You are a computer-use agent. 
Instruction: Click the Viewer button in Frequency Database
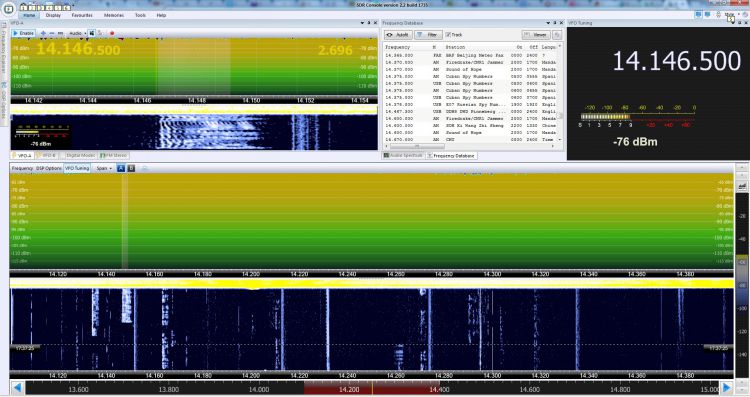[x=536, y=35]
